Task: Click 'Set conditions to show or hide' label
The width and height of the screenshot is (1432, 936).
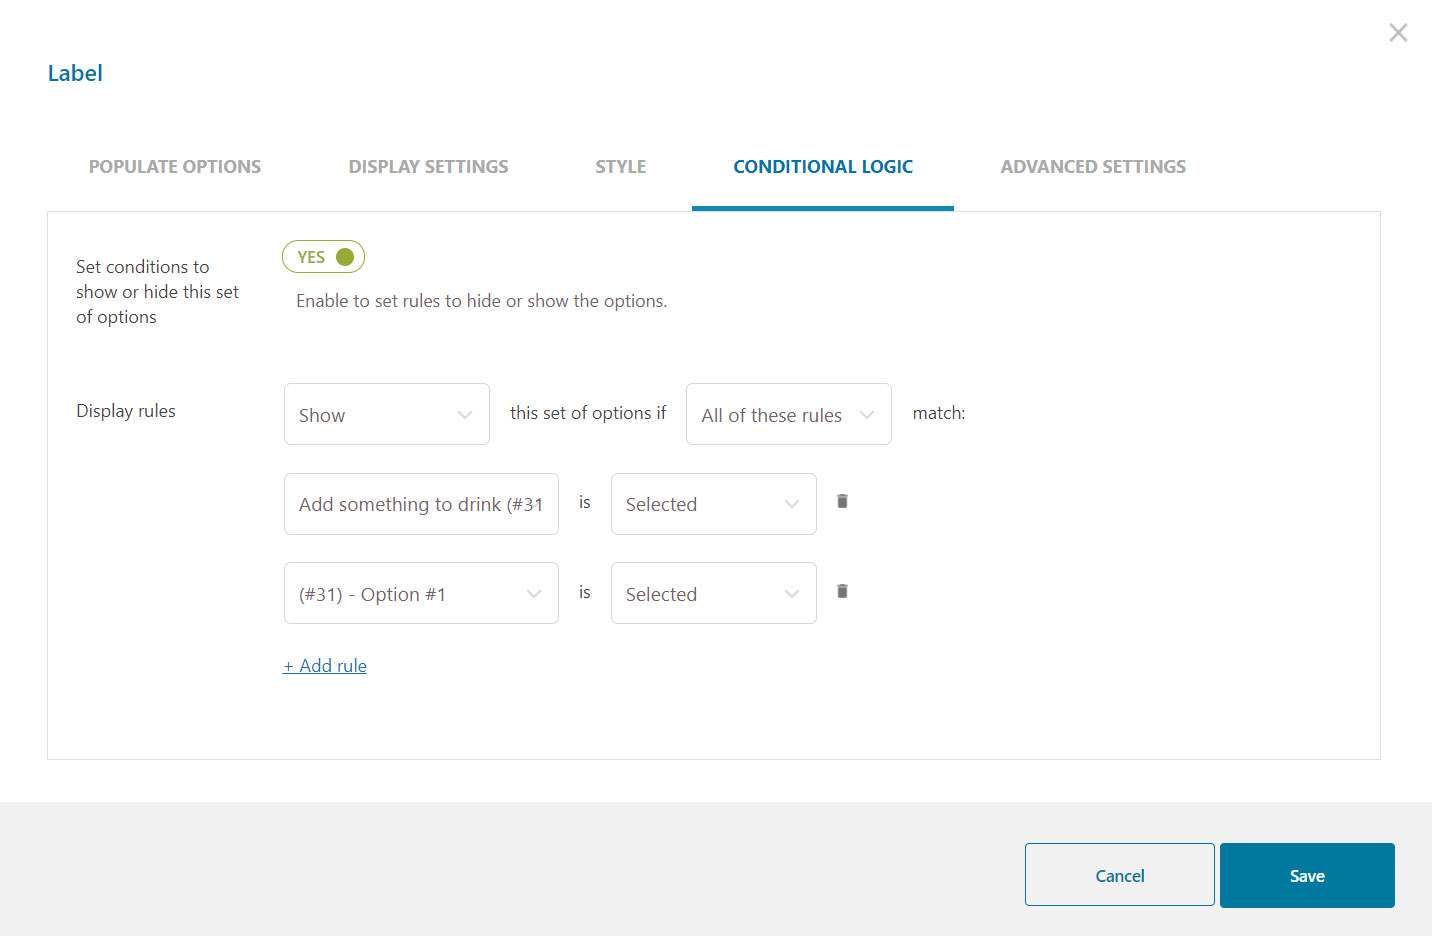Action: coord(158,292)
